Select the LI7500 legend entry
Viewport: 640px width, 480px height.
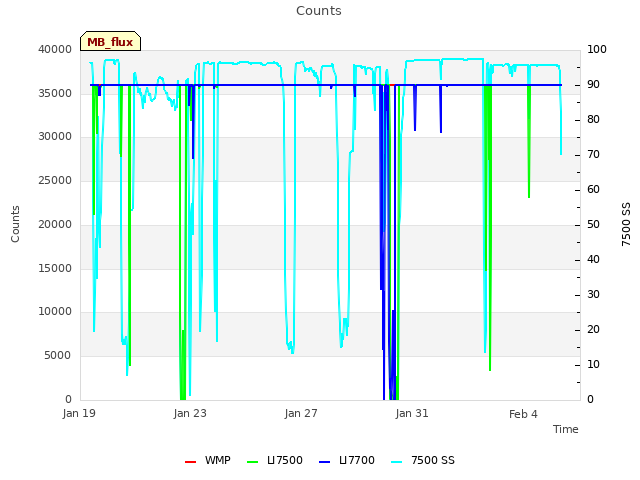coord(275,460)
